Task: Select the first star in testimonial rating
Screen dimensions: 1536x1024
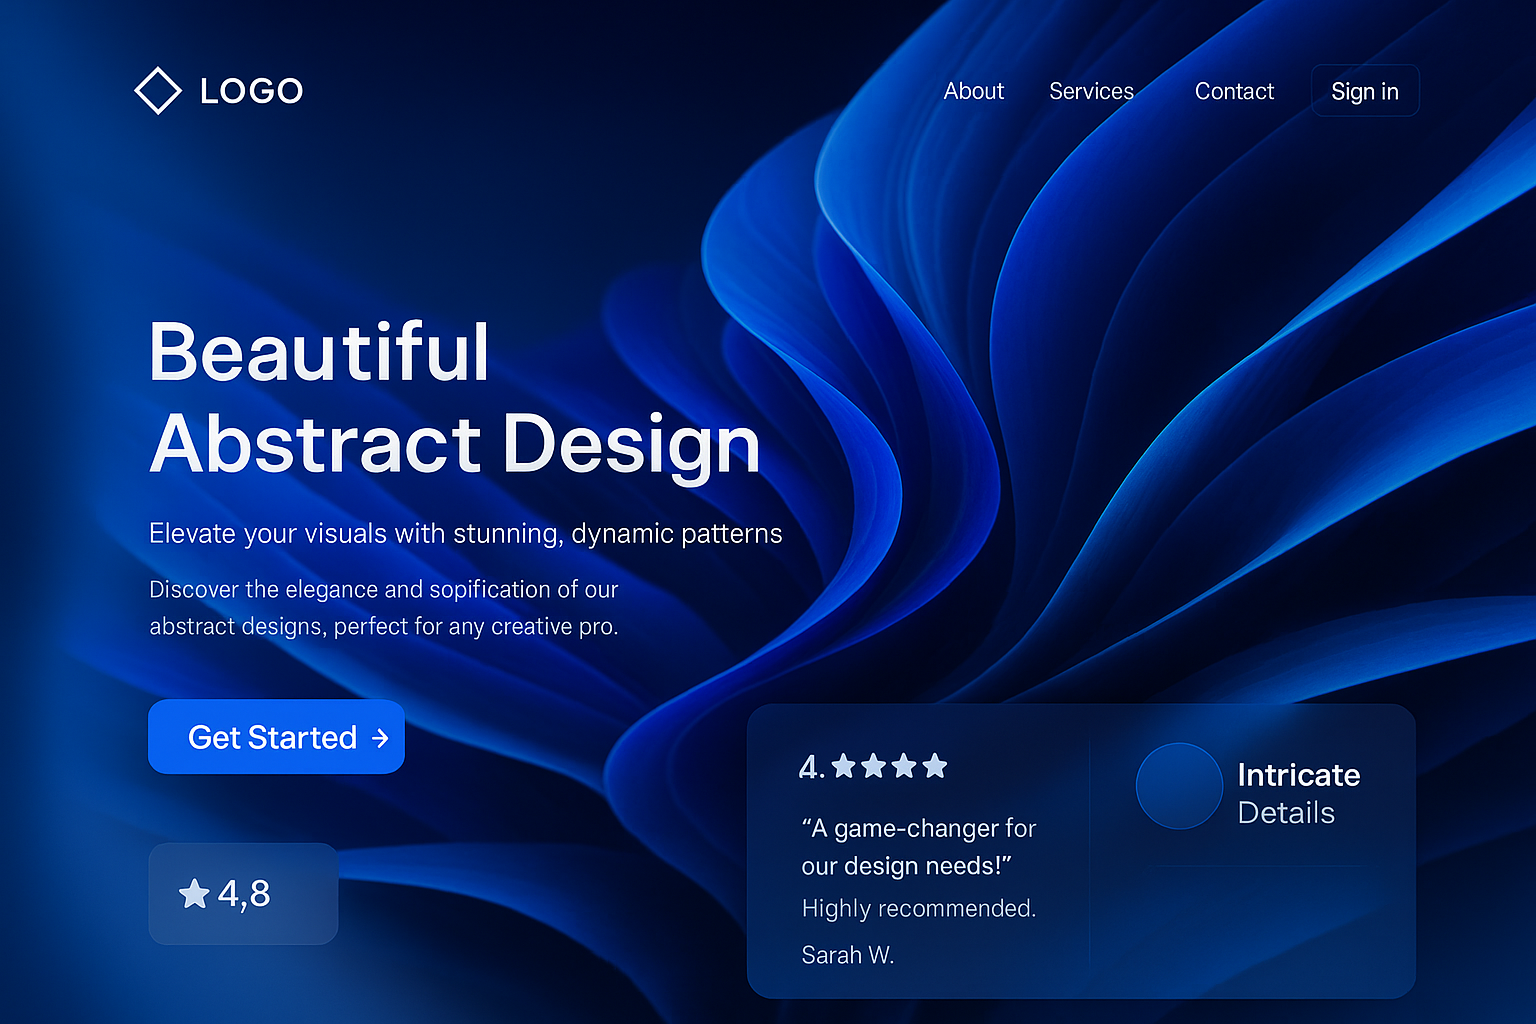Action: pyautogui.click(x=844, y=766)
